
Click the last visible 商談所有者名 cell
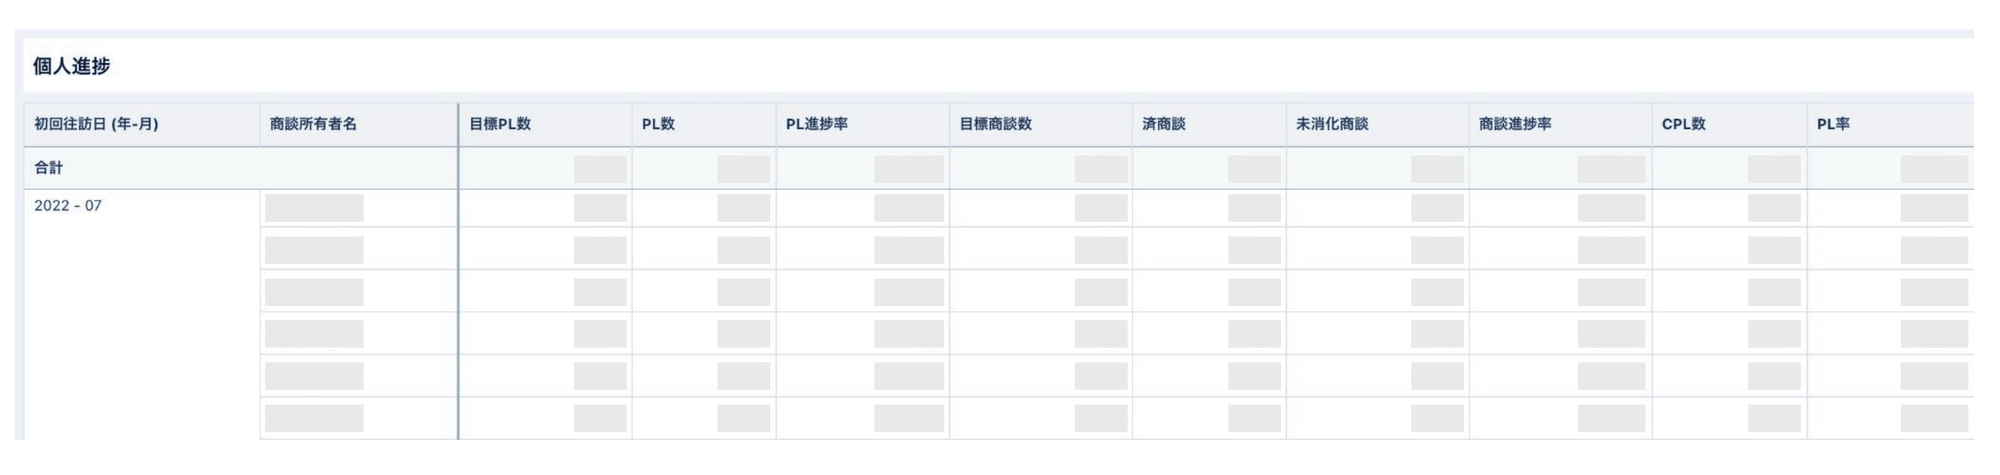point(314,418)
